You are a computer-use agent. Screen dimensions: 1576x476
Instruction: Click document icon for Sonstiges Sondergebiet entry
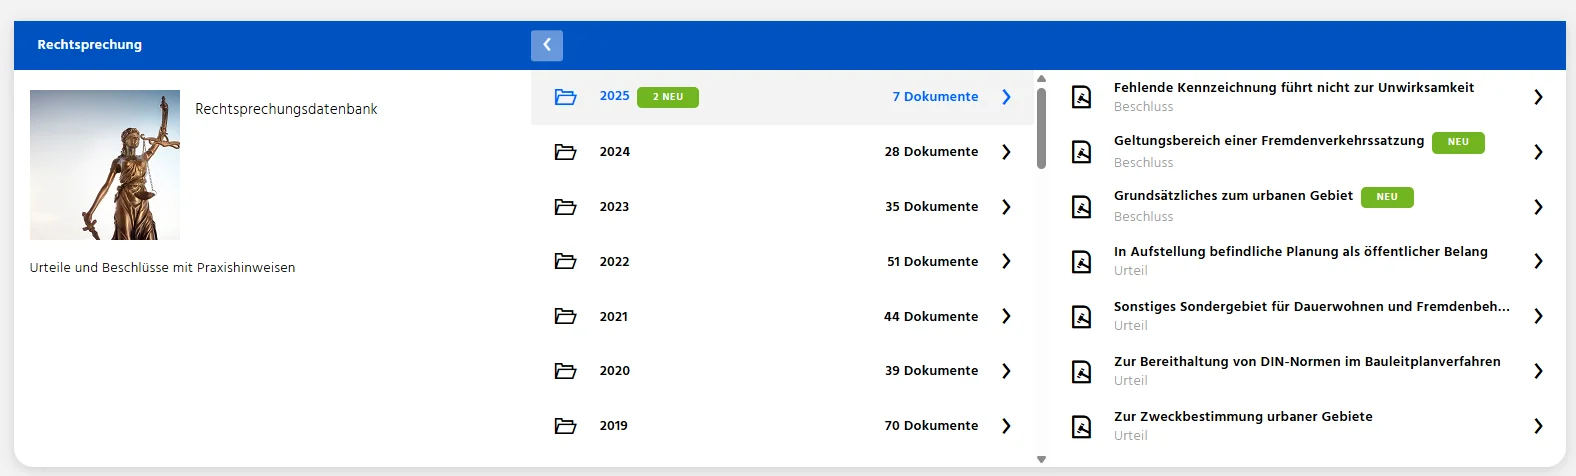[1081, 316]
